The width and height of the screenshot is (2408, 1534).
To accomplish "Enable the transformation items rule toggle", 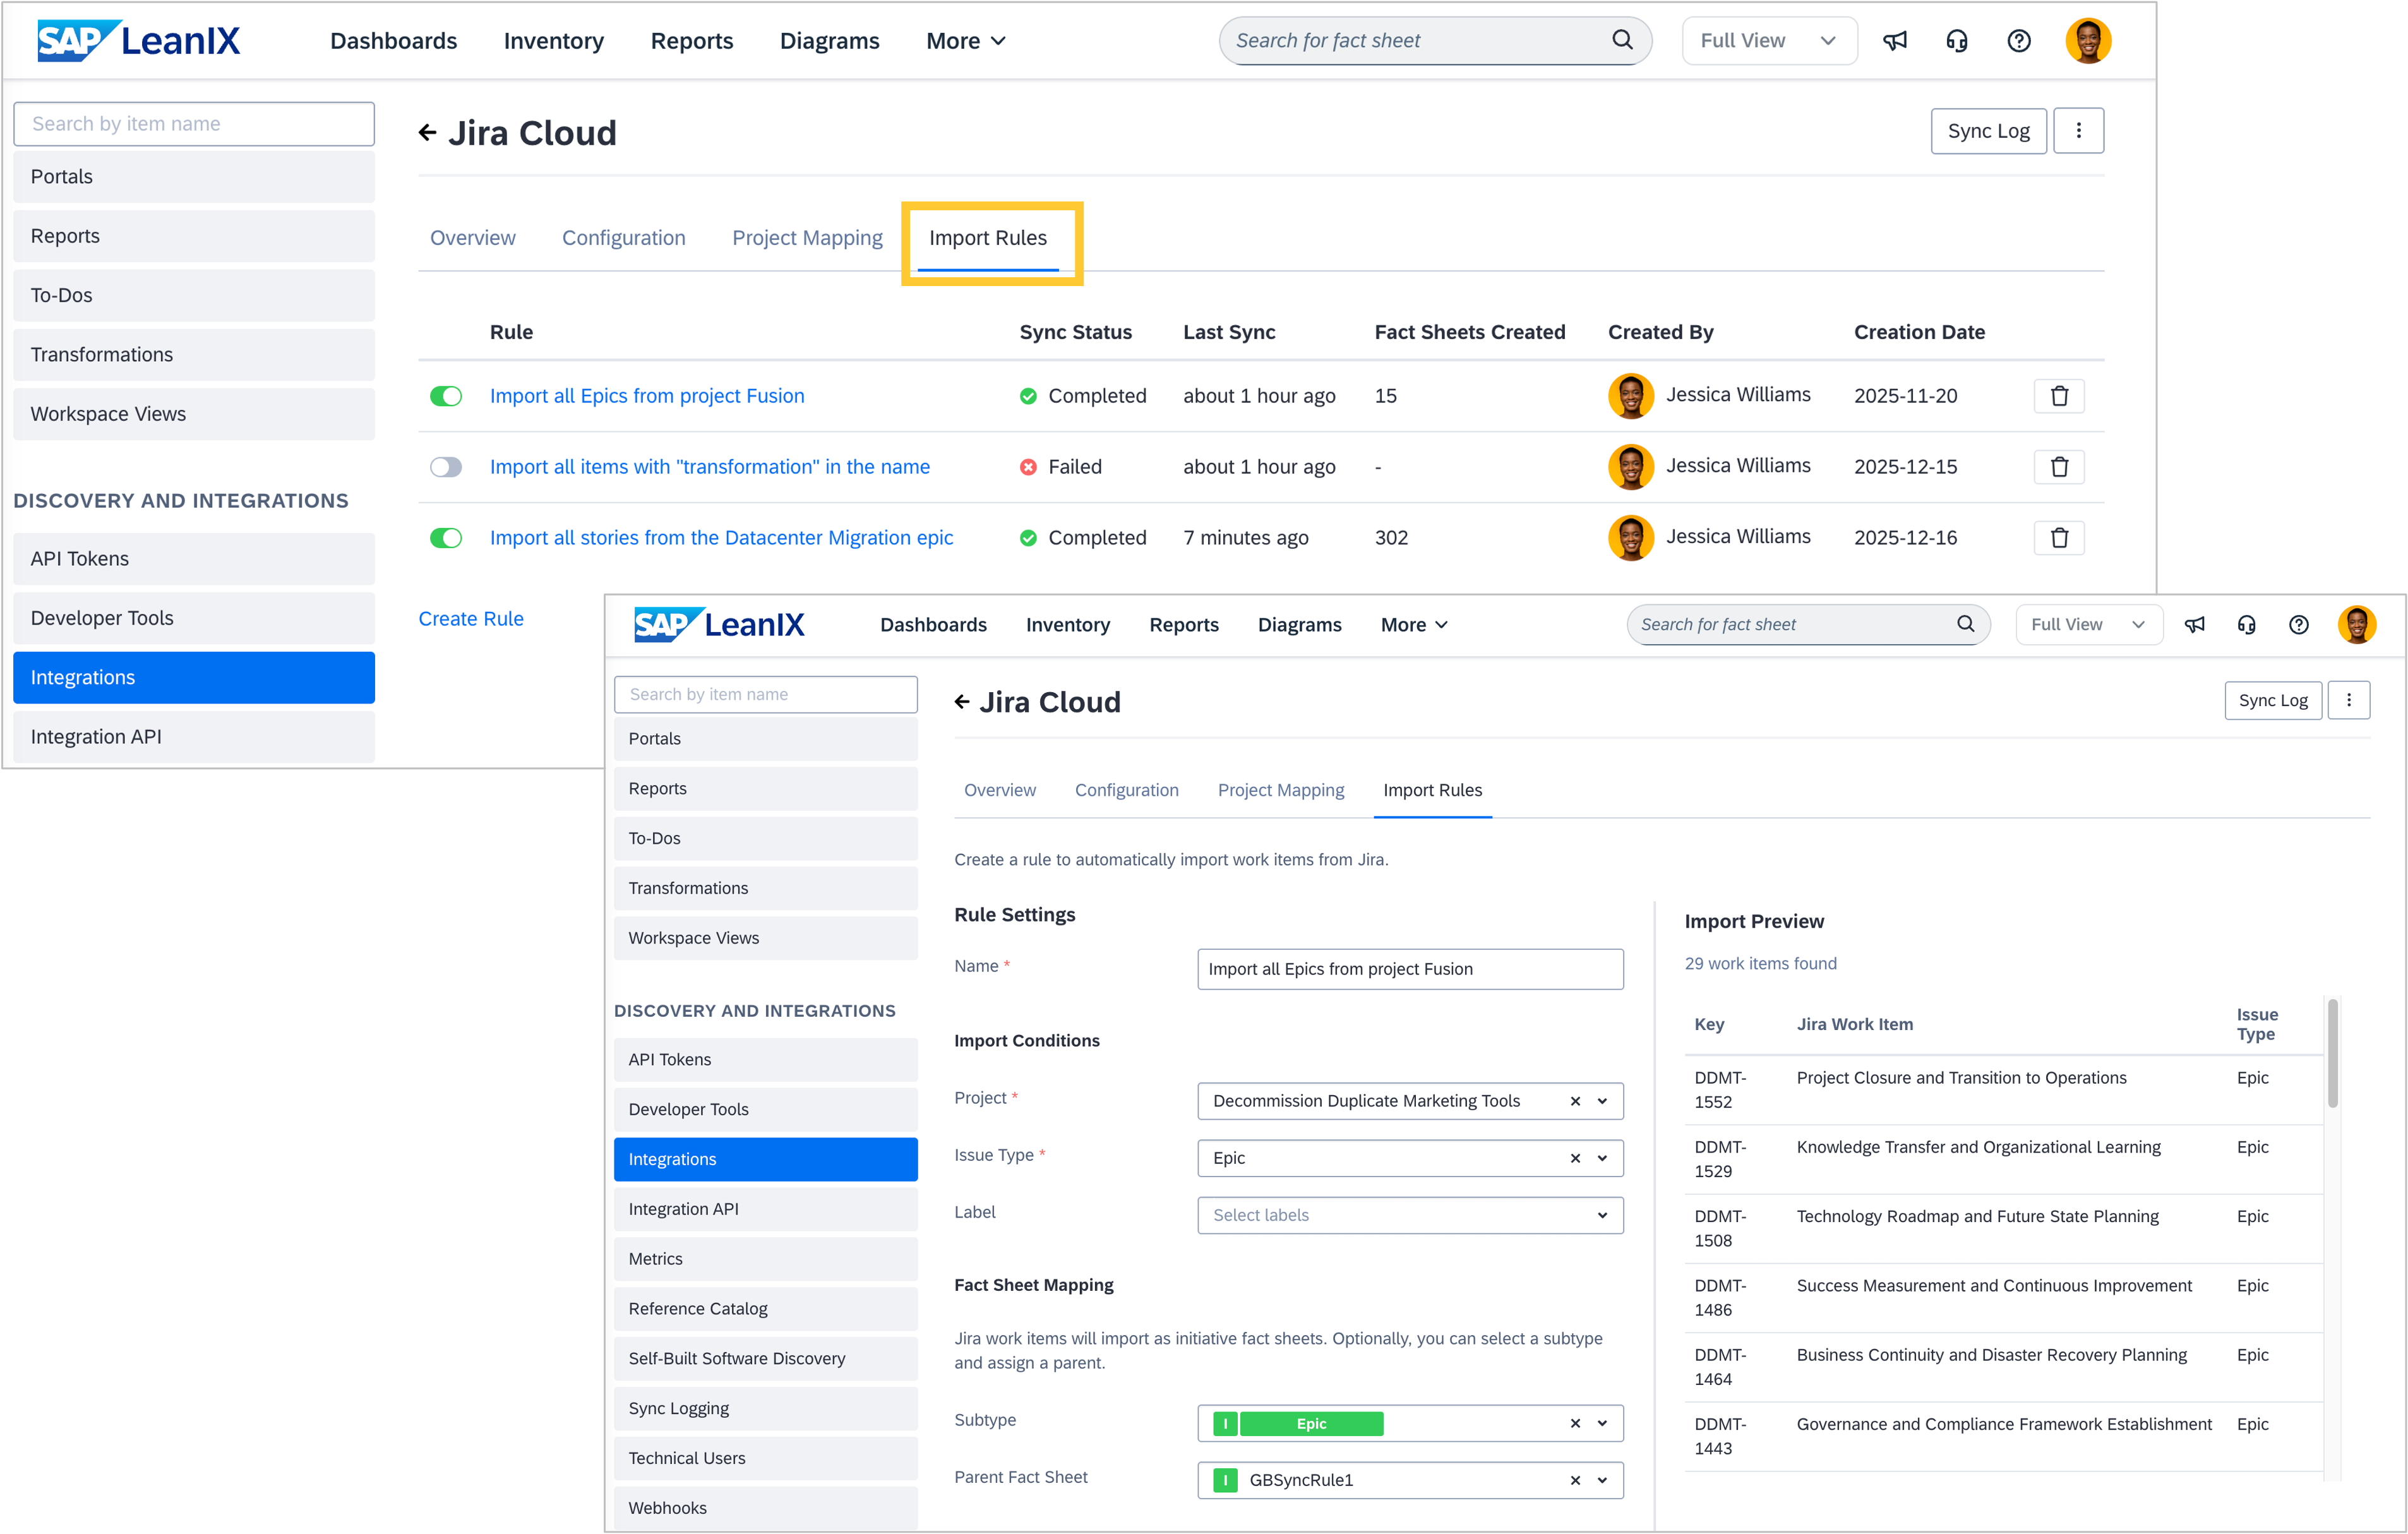I will coord(446,467).
